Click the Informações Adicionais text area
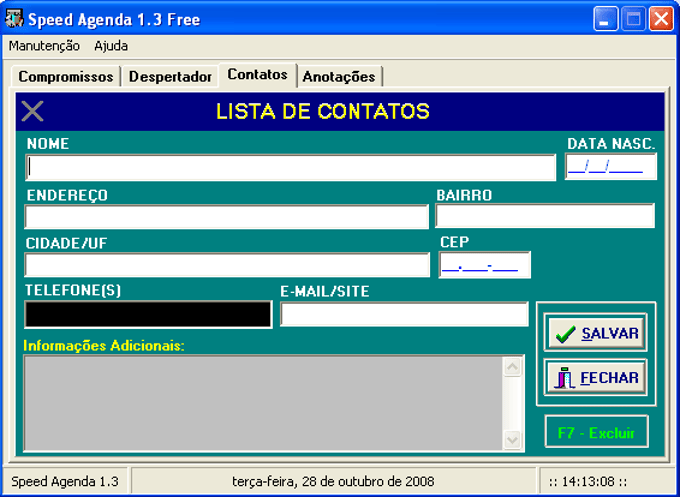 (x=263, y=404)
